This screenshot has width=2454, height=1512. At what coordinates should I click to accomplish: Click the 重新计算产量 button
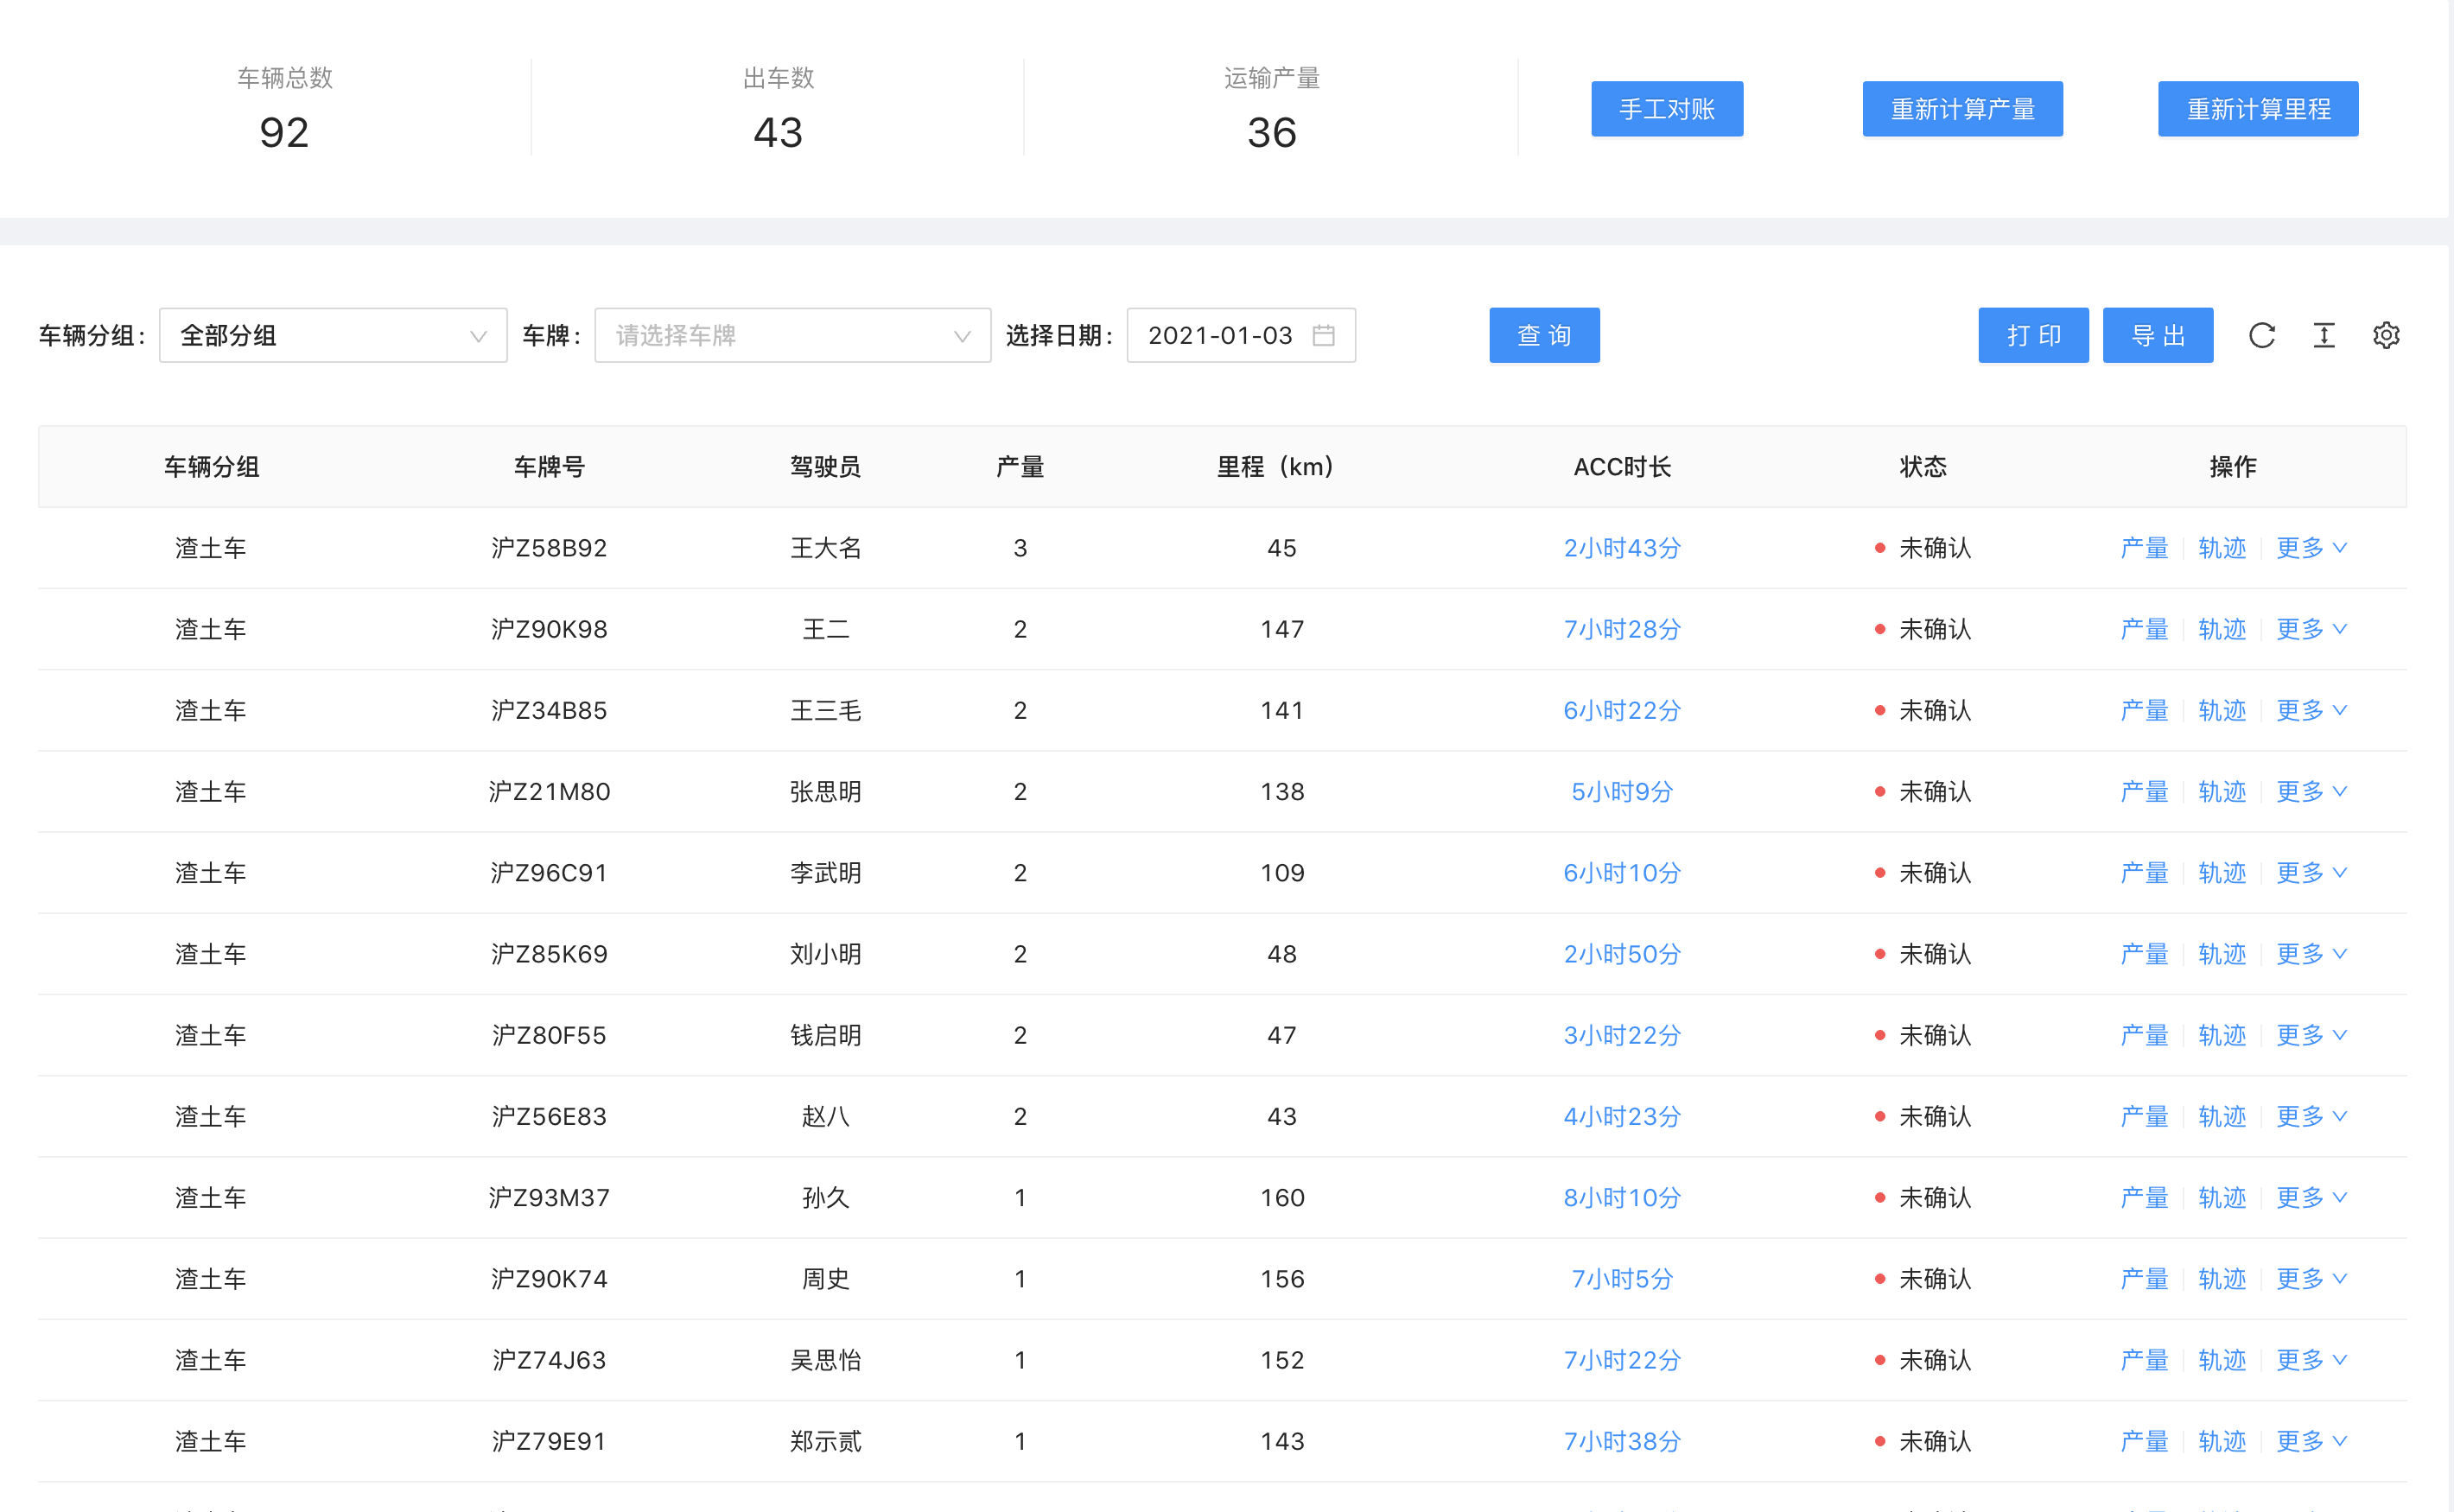click(x=1962, y=109)
